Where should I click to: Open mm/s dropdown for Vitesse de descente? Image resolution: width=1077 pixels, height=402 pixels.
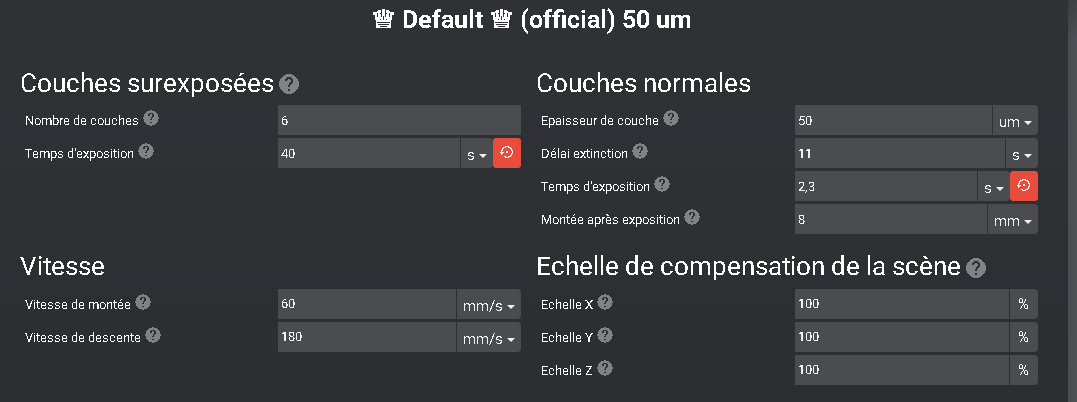[x=488, y=337]
